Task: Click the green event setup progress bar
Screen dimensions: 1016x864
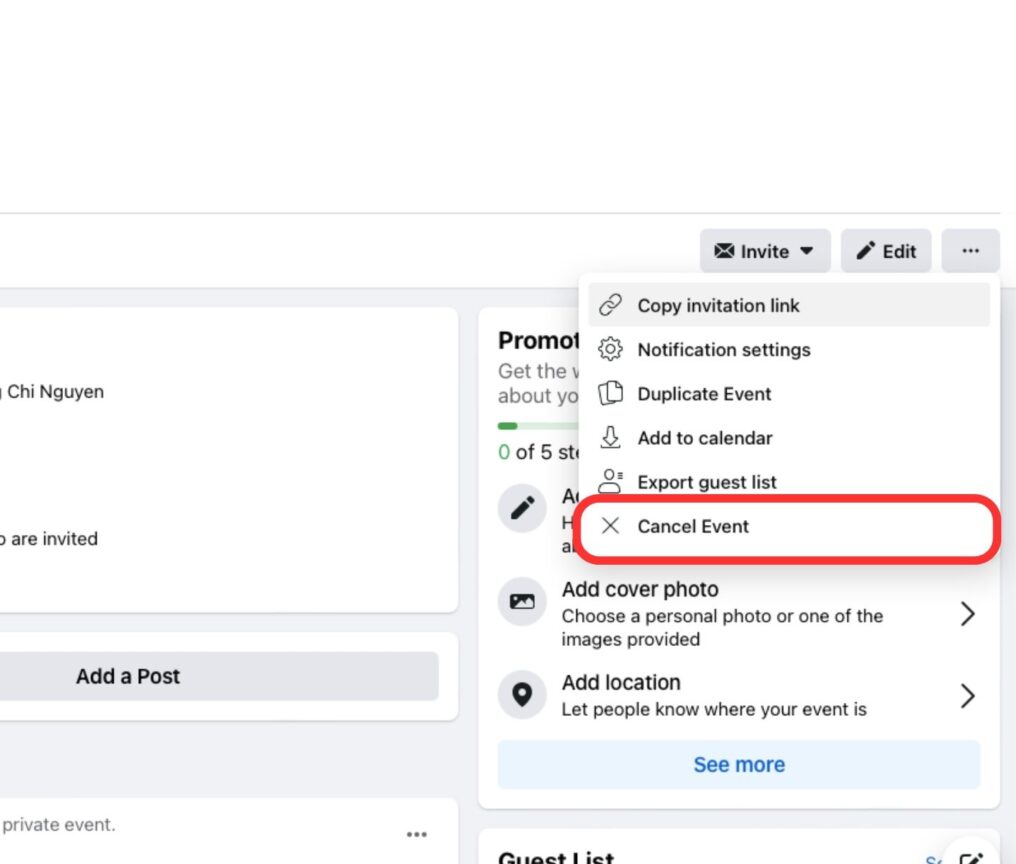Action: [510, 425]
